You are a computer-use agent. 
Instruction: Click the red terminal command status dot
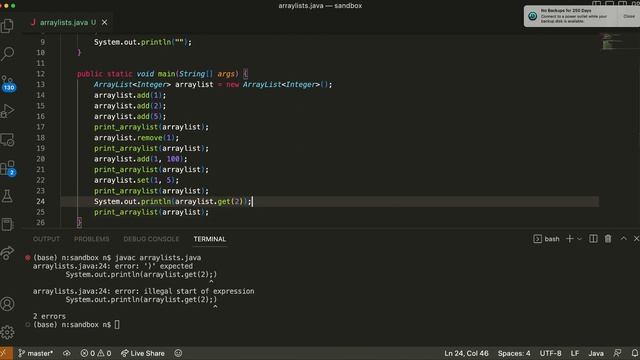(27, 258)
